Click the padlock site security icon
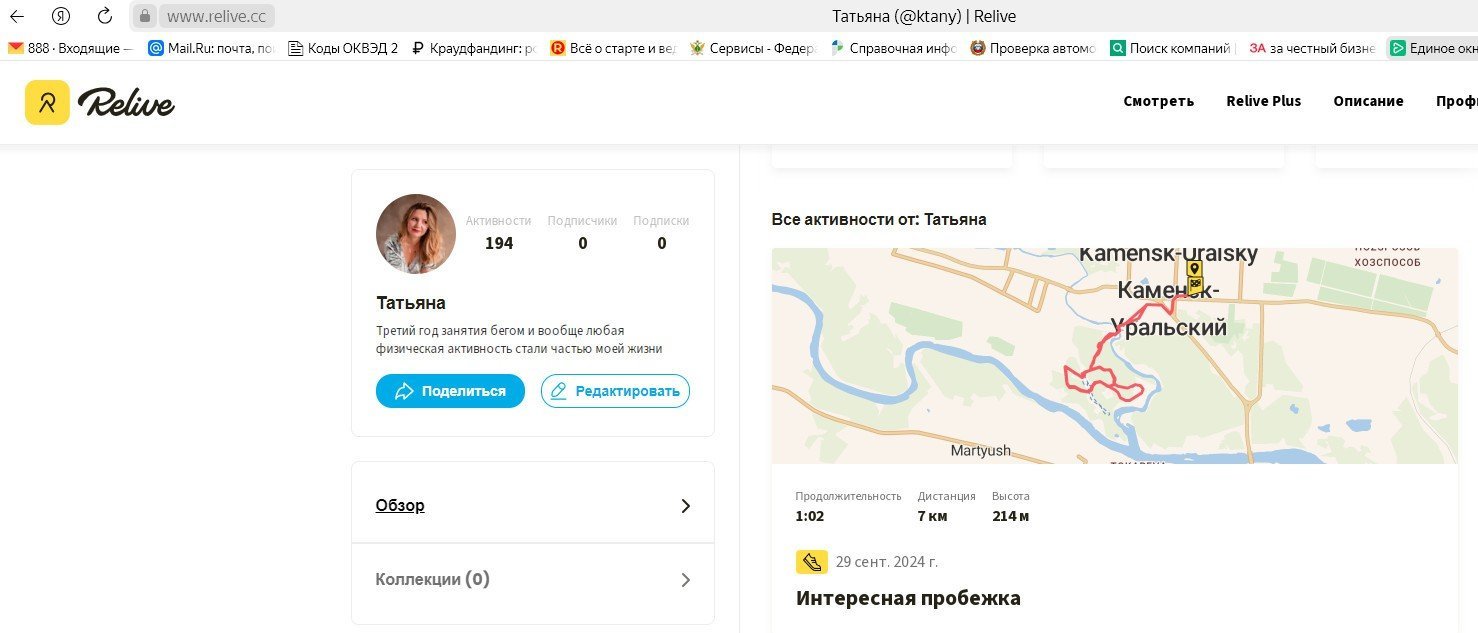Viewport: 1478px width, 633px height. 145,16
